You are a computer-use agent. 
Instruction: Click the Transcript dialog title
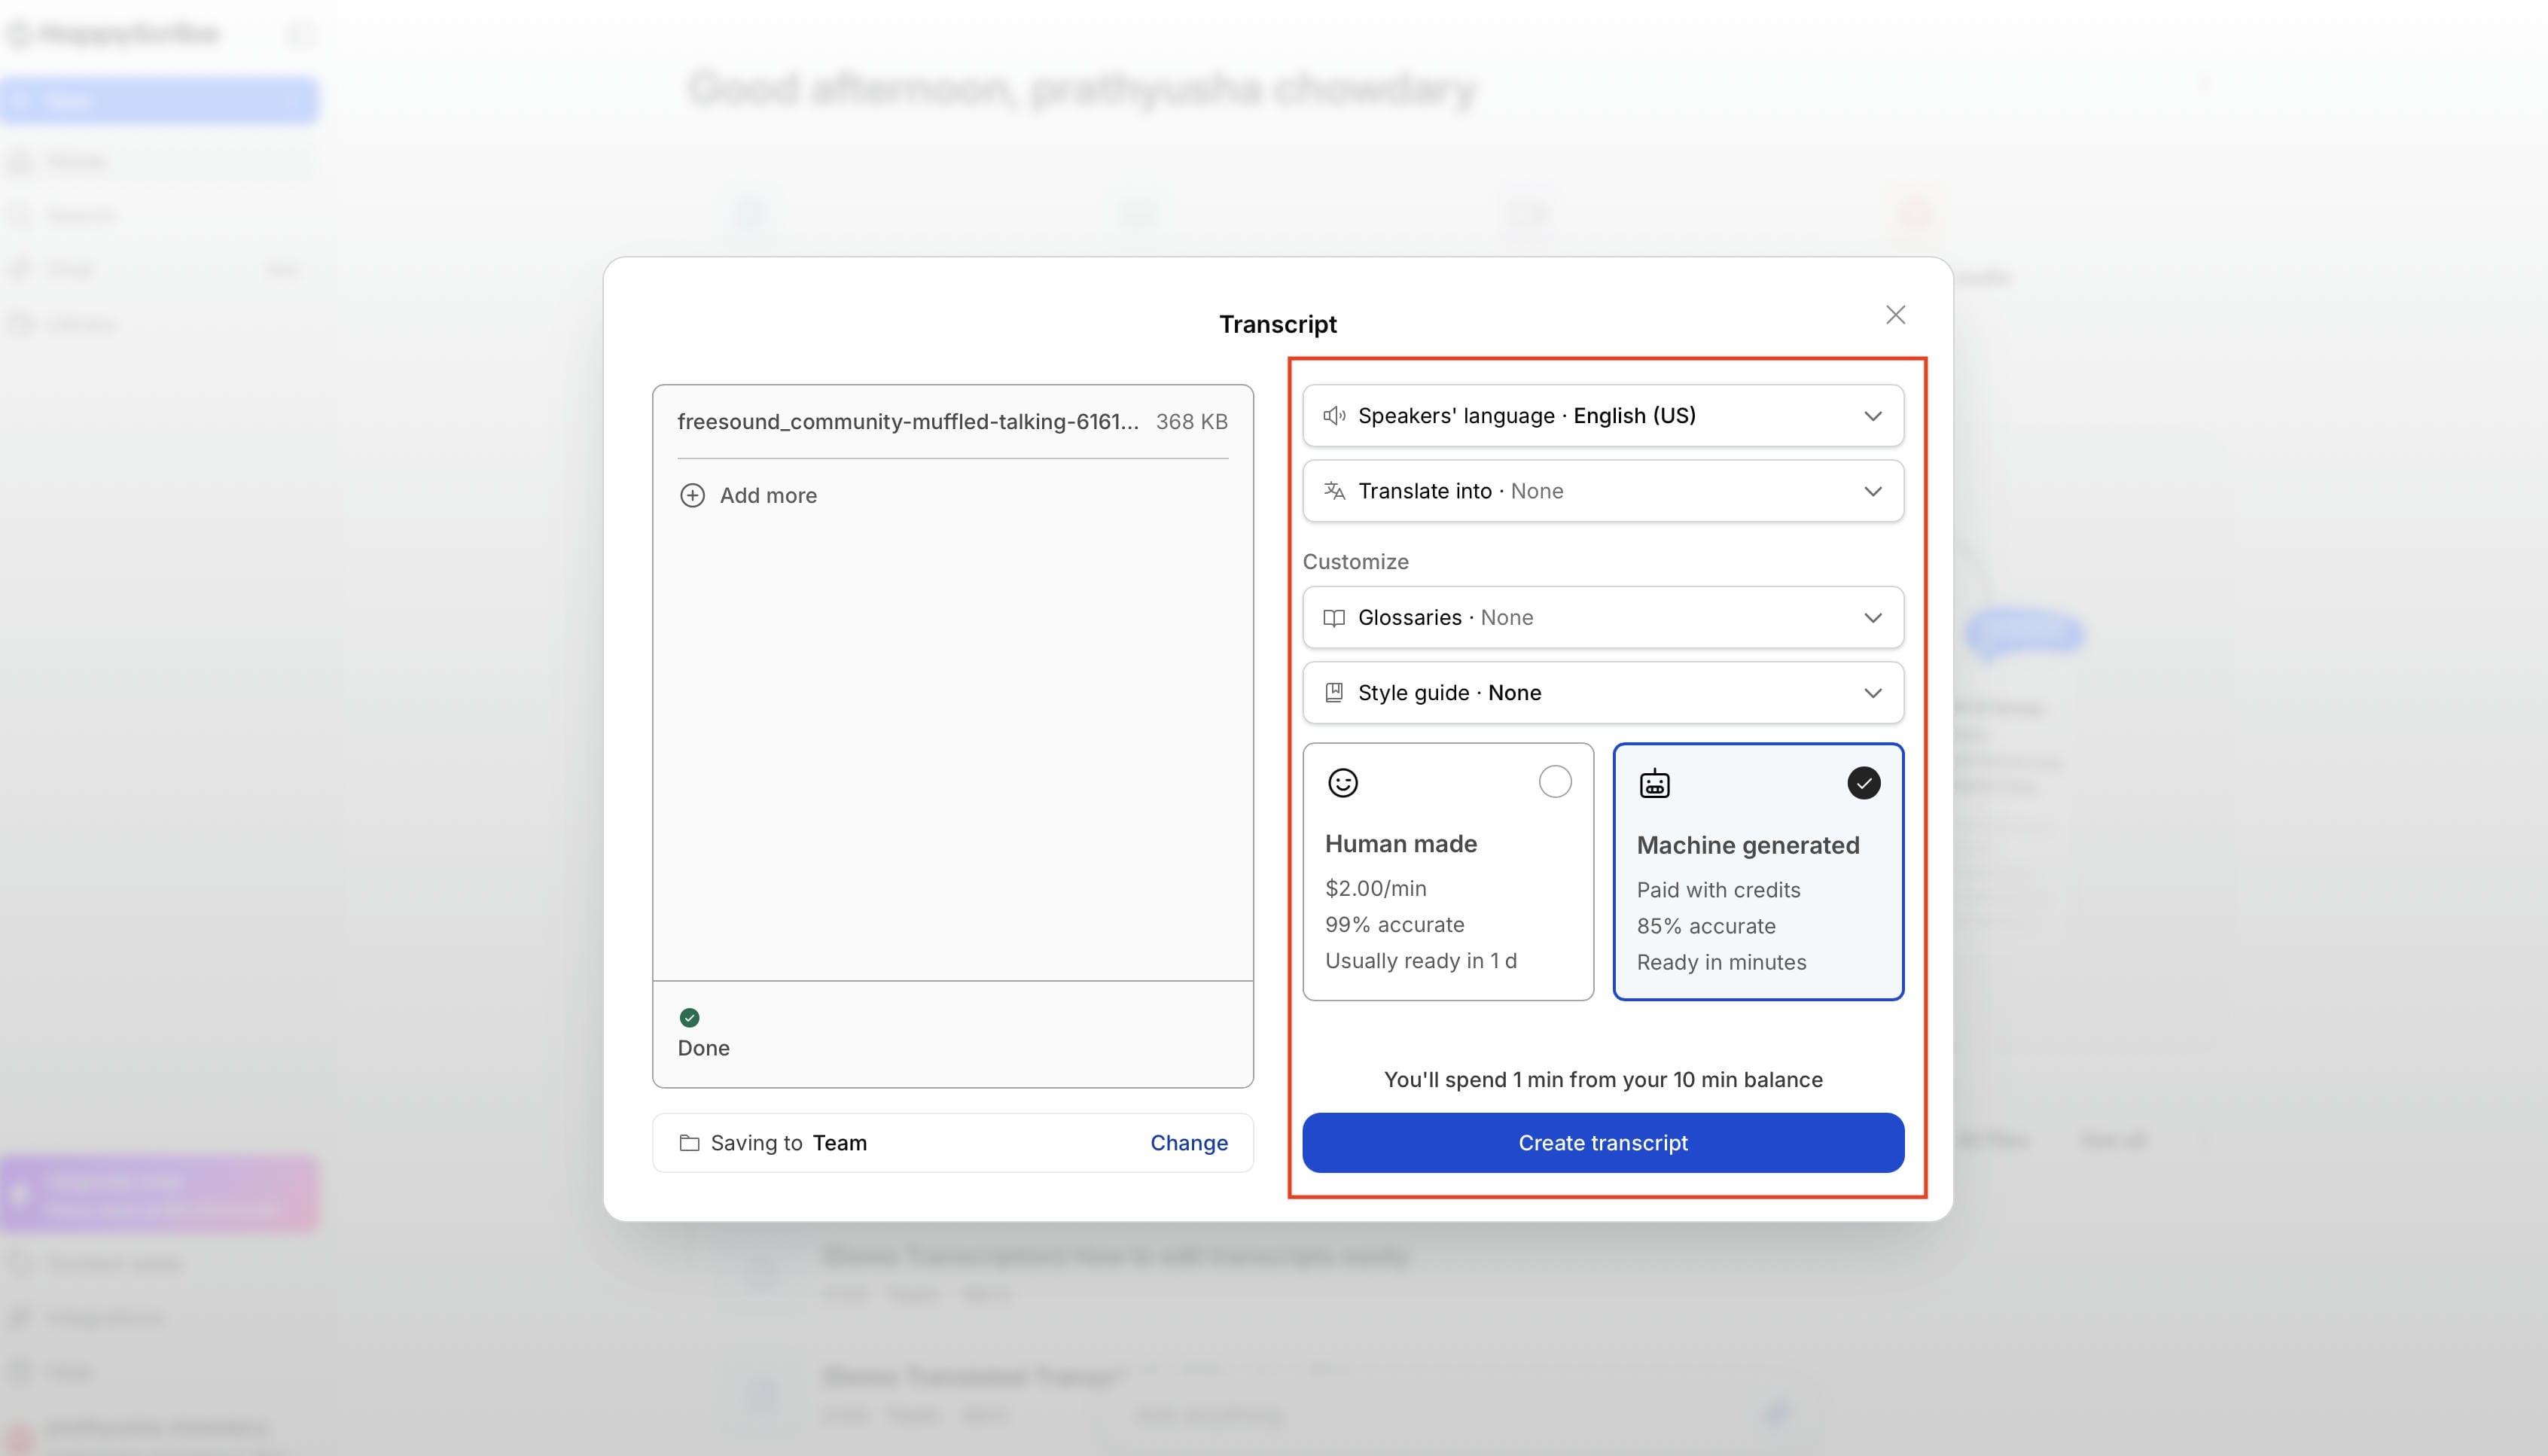tap(1277, 324)
